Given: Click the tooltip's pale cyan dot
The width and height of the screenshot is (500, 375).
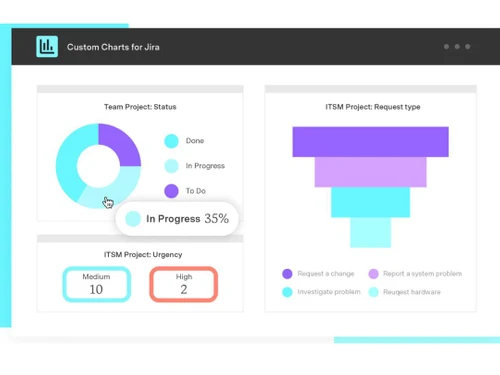Looking at the screenshot, I should click(133, 219).
